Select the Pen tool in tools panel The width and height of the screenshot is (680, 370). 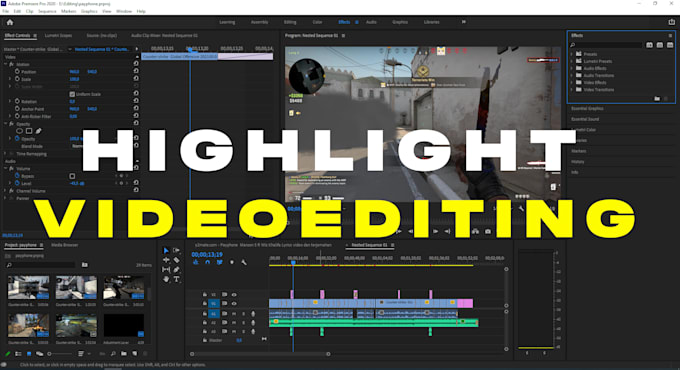[177, 269]
